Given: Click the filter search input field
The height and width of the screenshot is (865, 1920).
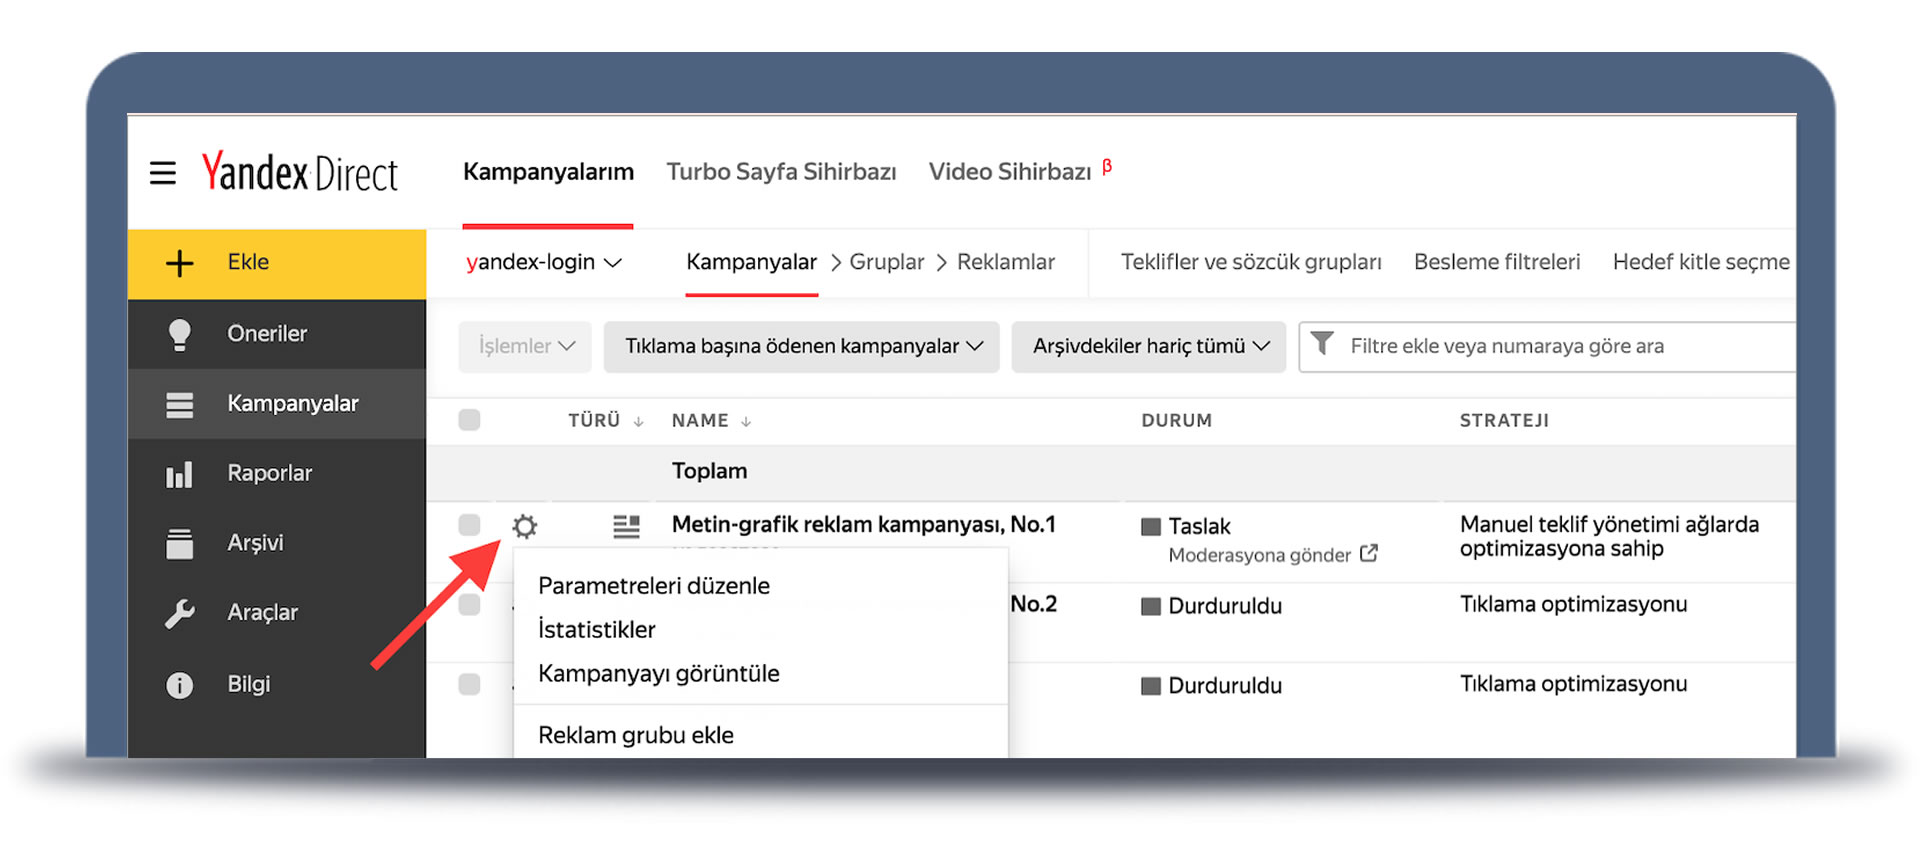Looking at the screenshot, I should tap(1560, 346).
